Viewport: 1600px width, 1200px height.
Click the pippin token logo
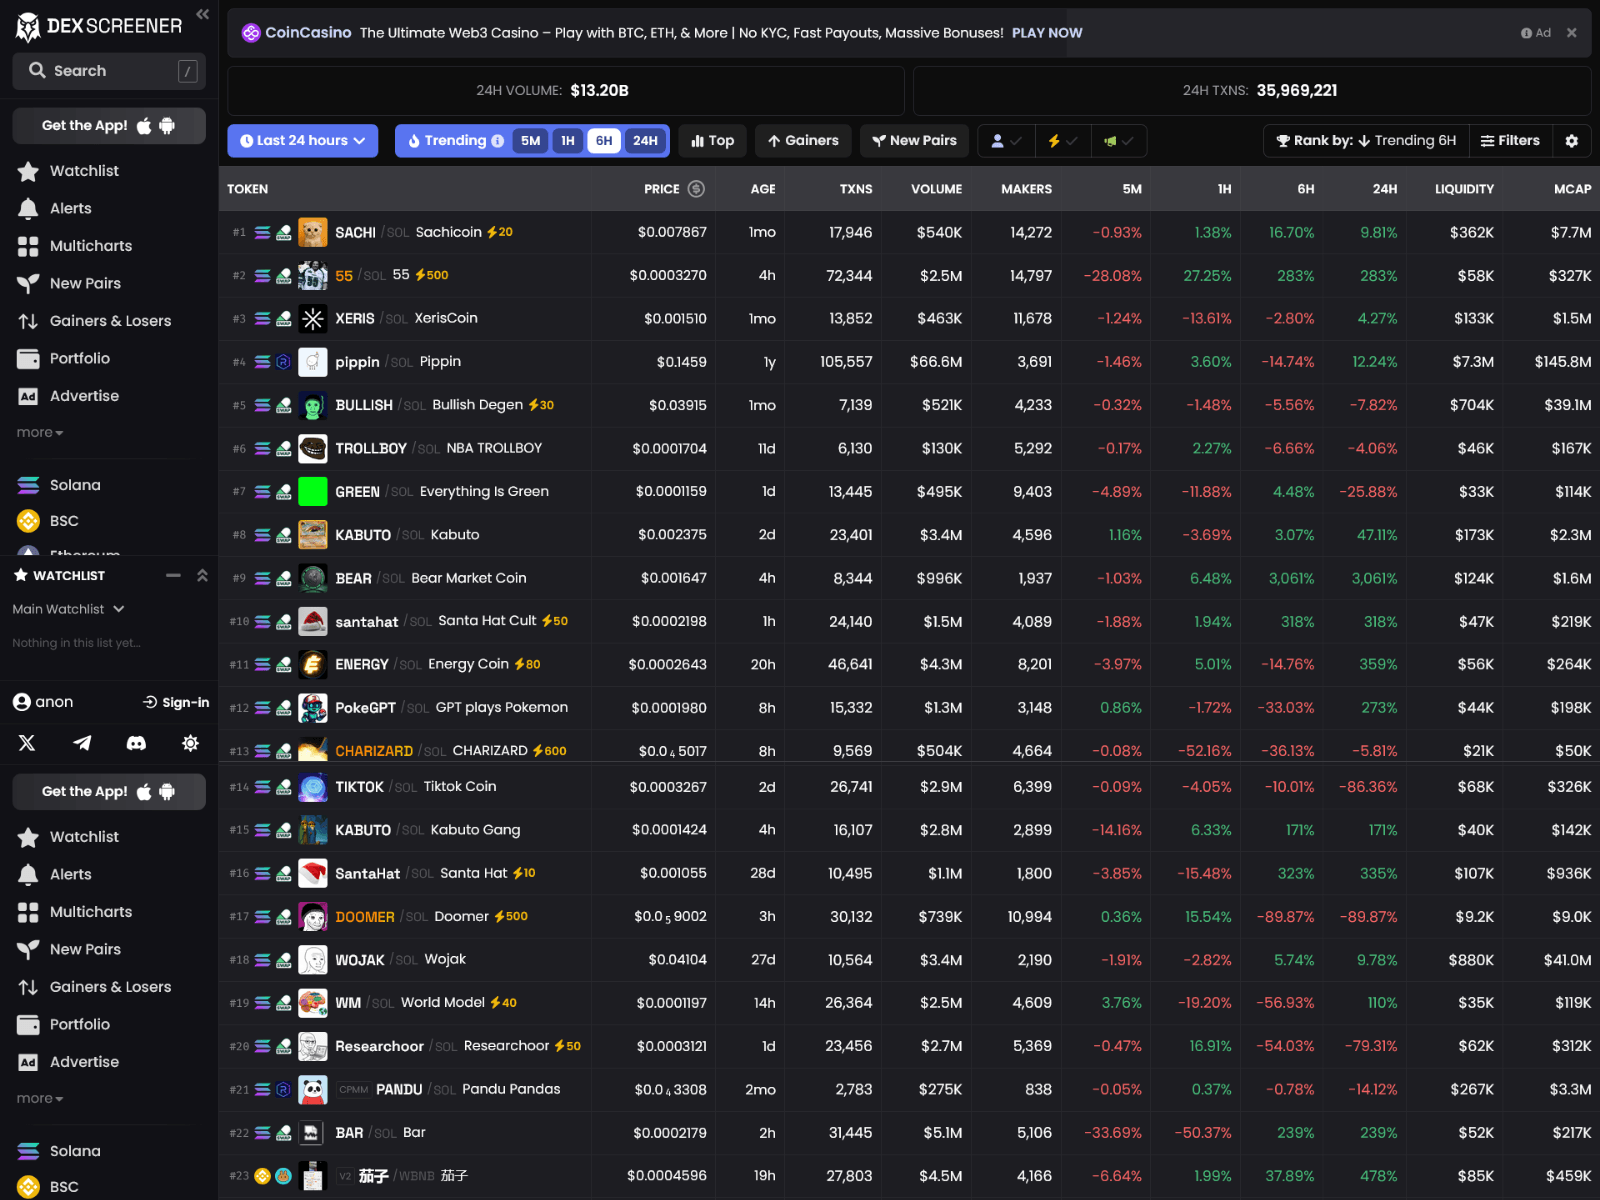pyautogui.click(x=313, y=362)
